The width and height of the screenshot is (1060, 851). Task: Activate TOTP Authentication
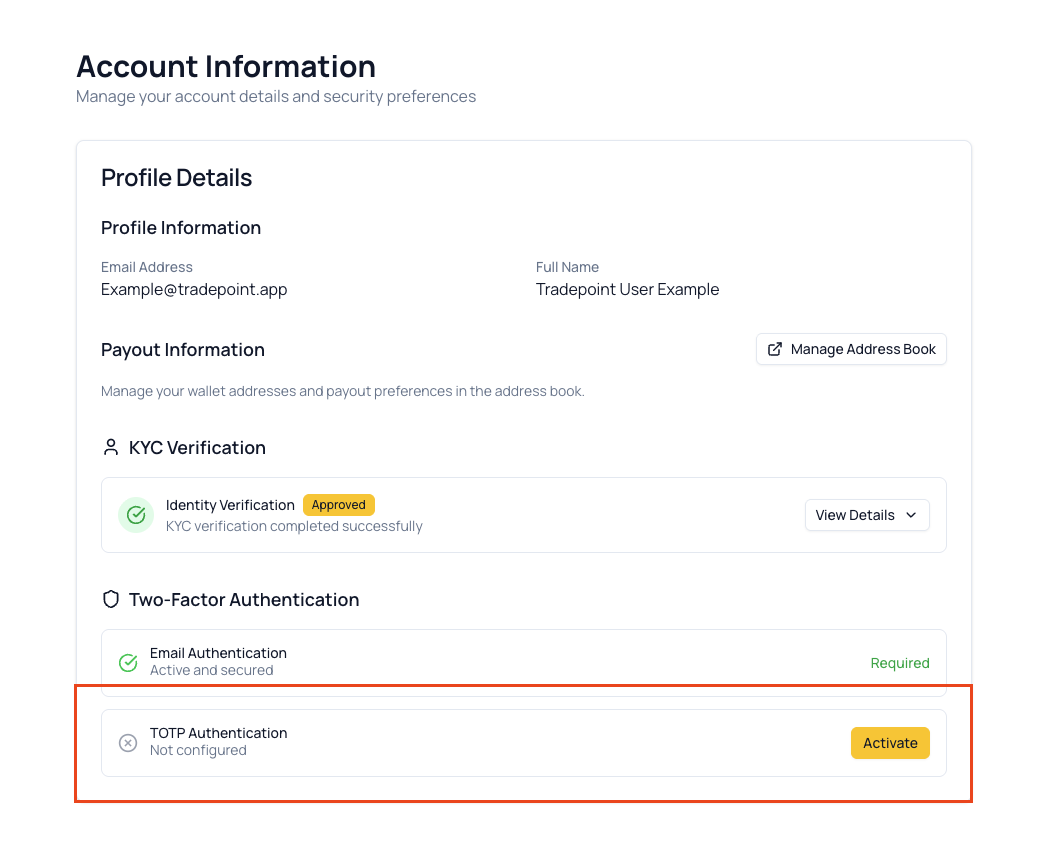[889, 742]
